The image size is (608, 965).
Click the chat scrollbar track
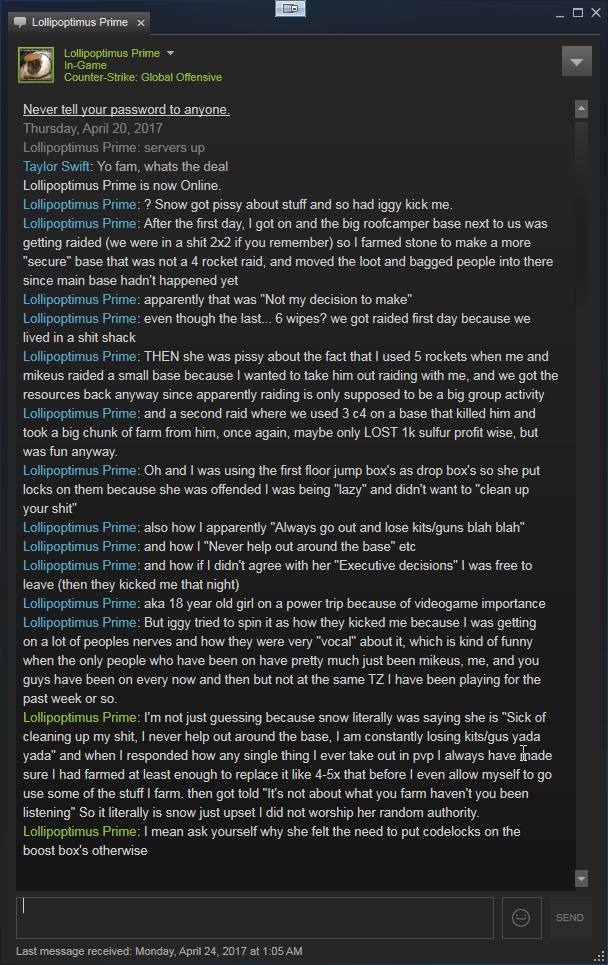point(582,492)
